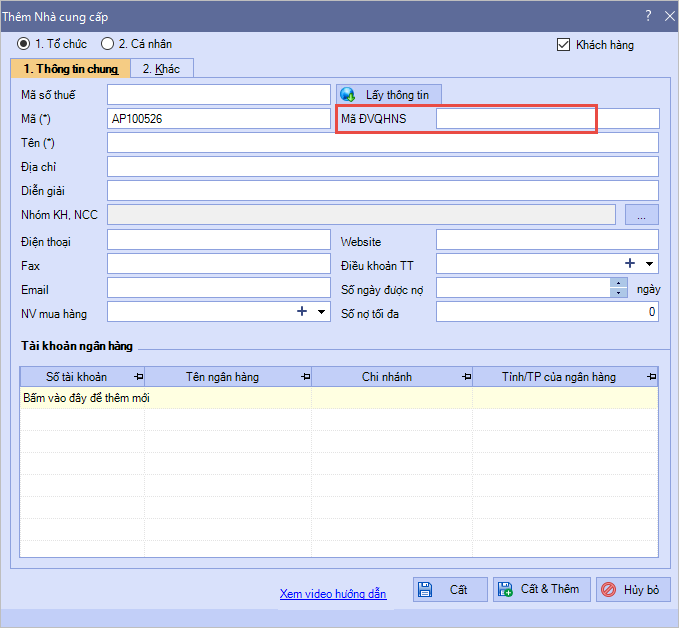This screenshot has height=628, width=679.
Task: Switch to the 1. Thông tin chung tab
Action: pyautogui.click(x=70, y=69)
